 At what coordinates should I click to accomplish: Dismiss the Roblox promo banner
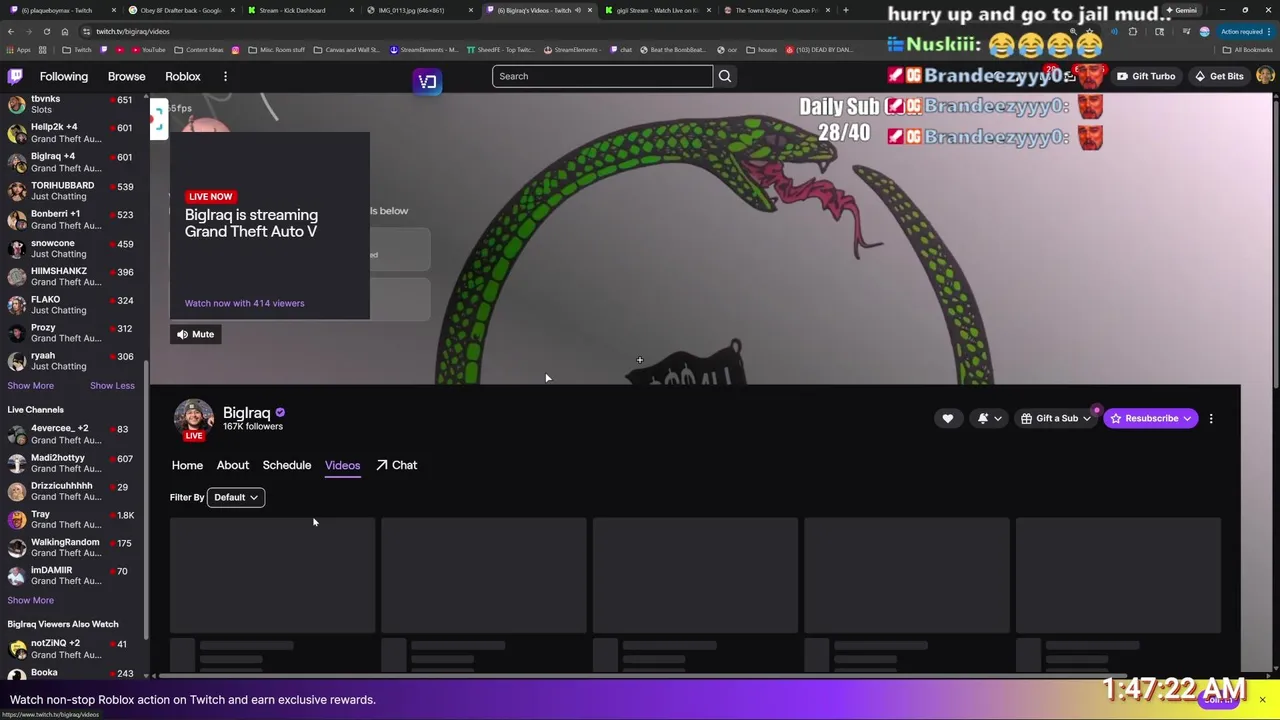point(1262,699)
